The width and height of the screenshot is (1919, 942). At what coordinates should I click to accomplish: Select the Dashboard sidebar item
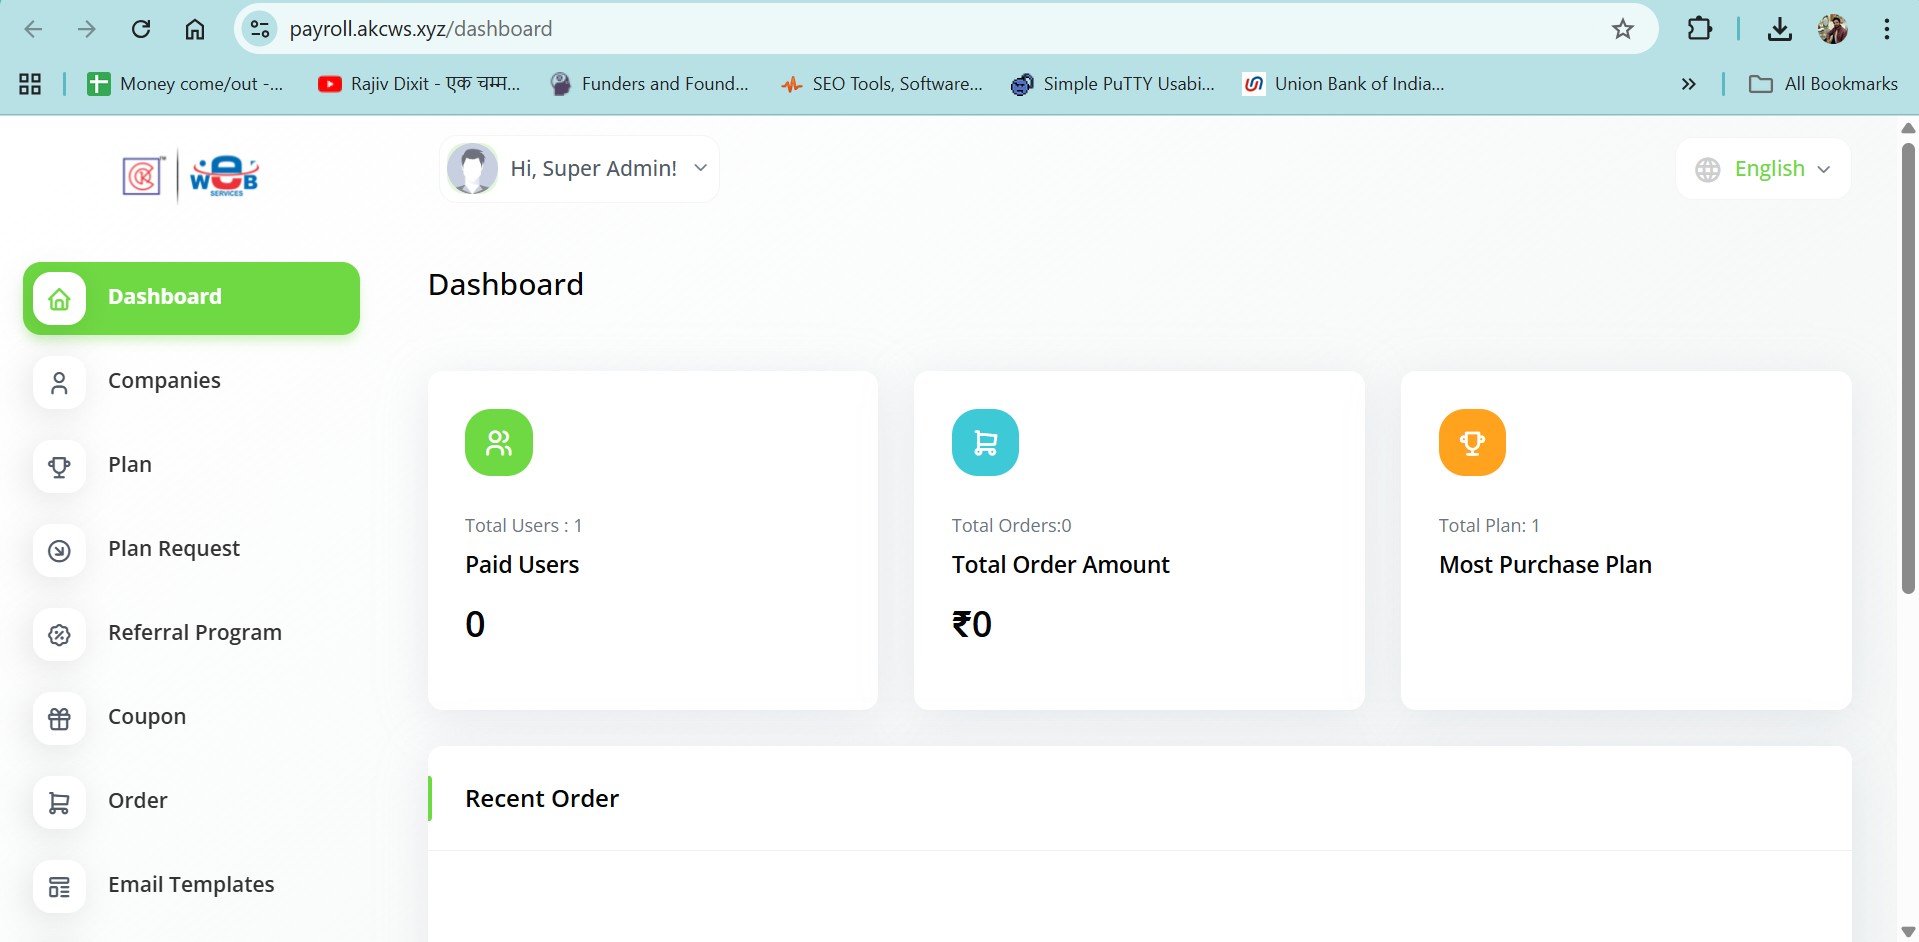tap(191, 298)
